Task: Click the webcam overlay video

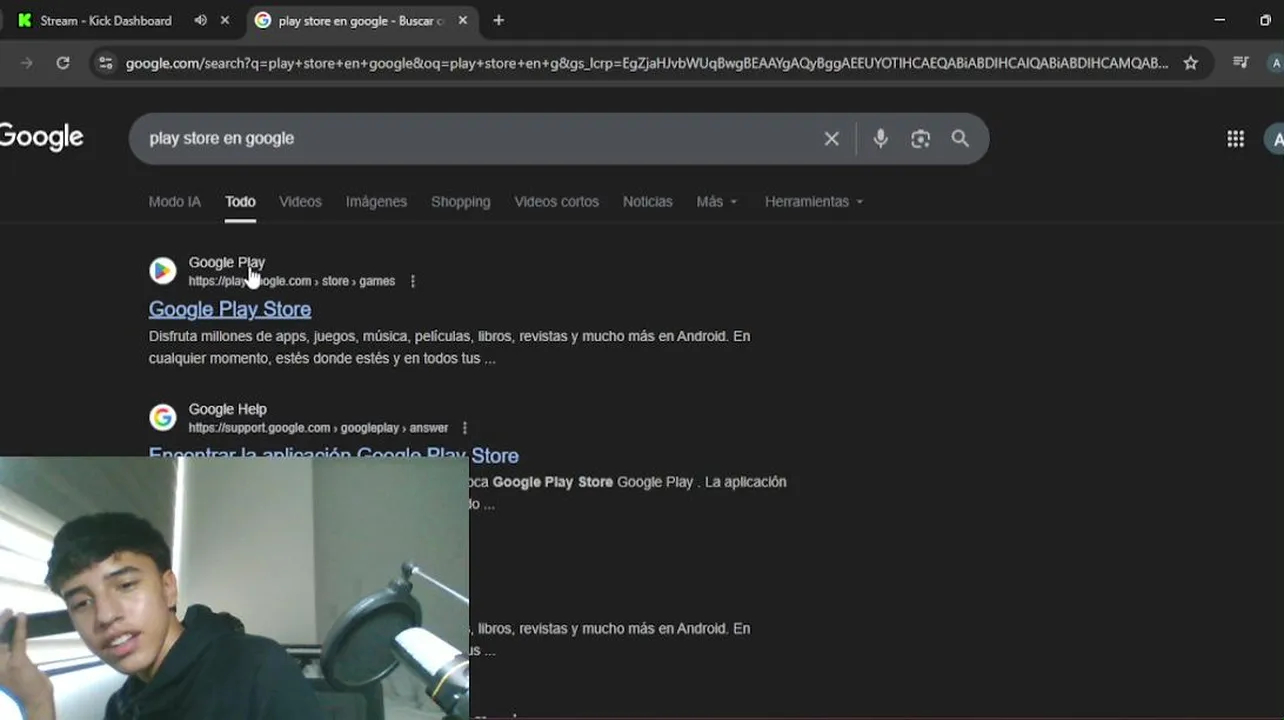Action: pyautogui.click(x=234, y=589)
